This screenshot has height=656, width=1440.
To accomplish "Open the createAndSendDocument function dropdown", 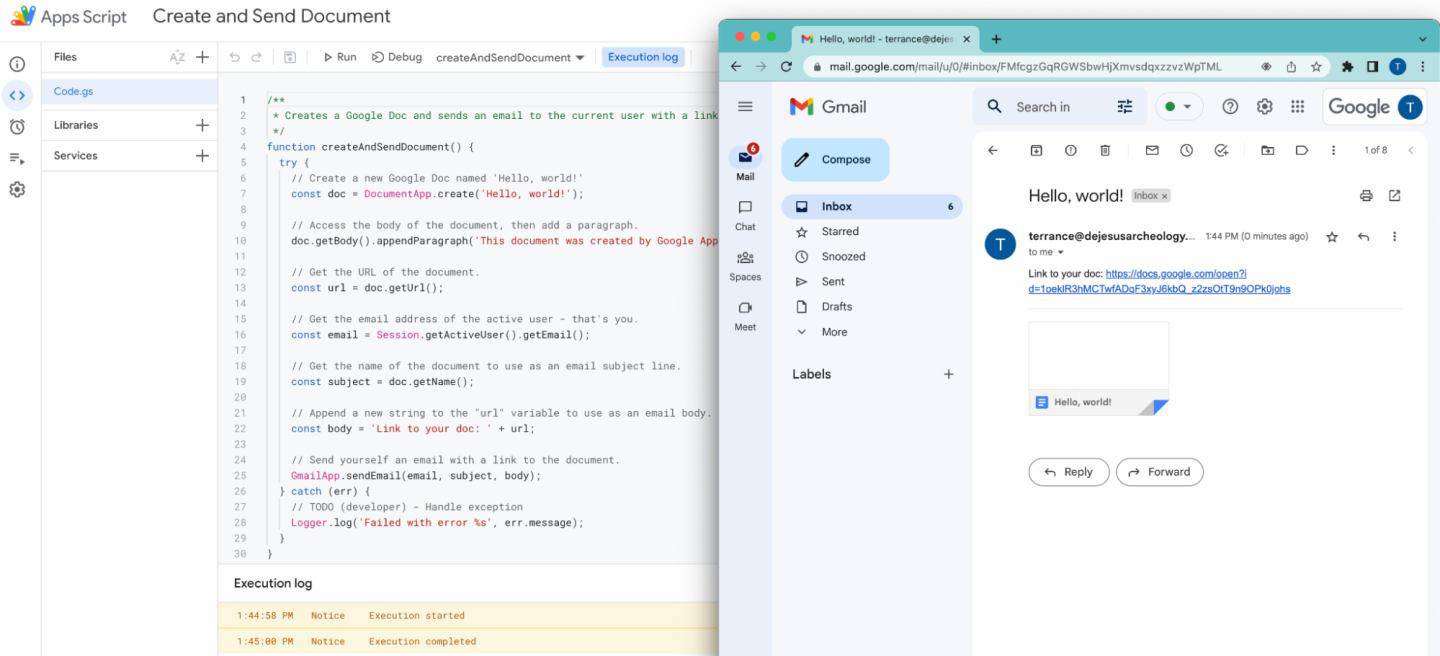I will pos(510,58).
